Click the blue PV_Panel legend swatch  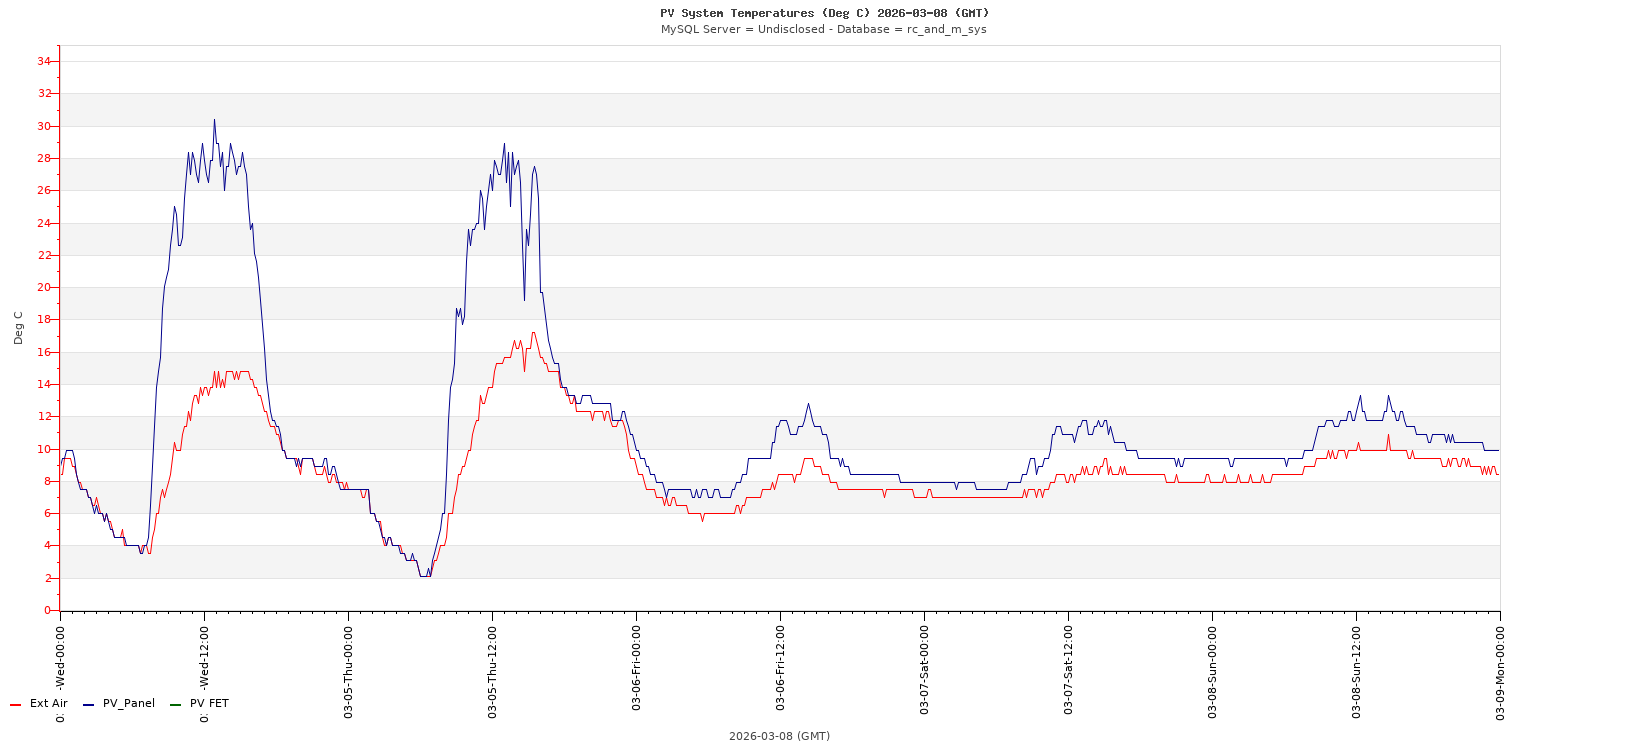pos(88,705)
